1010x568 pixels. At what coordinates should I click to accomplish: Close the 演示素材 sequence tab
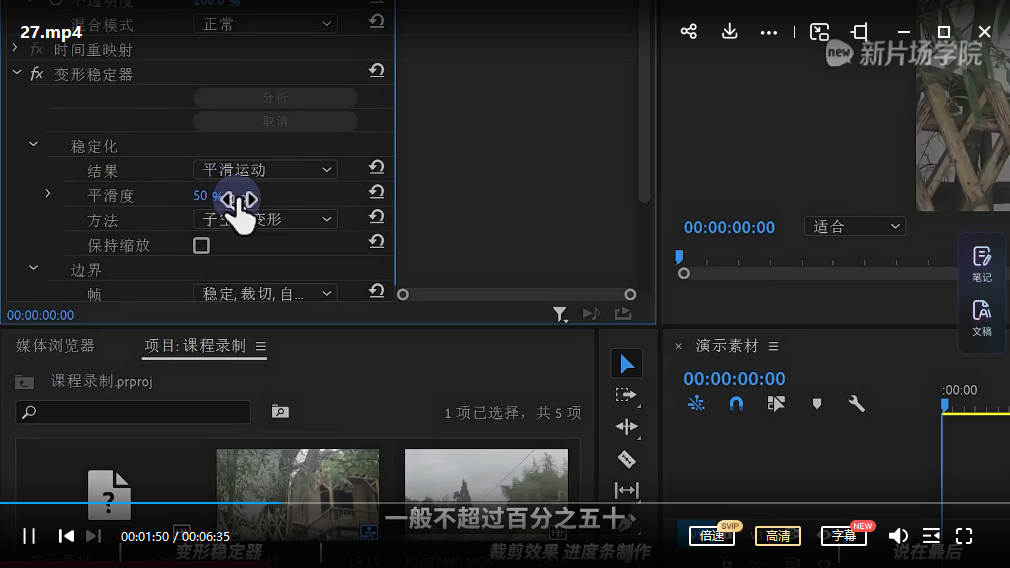click(x=678, y=346)
